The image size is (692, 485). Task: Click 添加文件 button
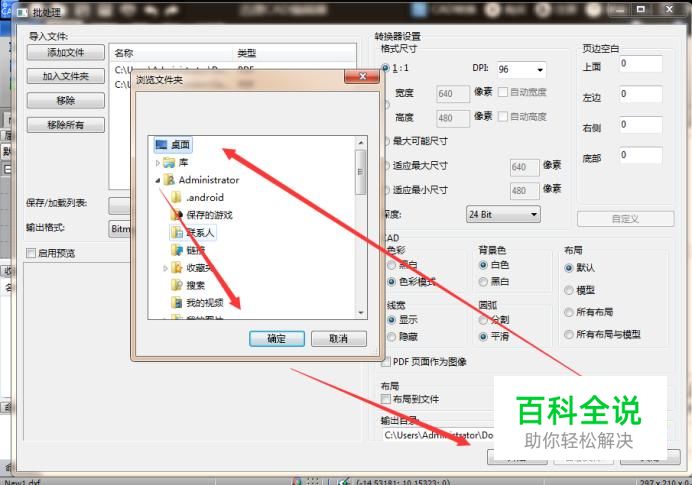(66, 53)
